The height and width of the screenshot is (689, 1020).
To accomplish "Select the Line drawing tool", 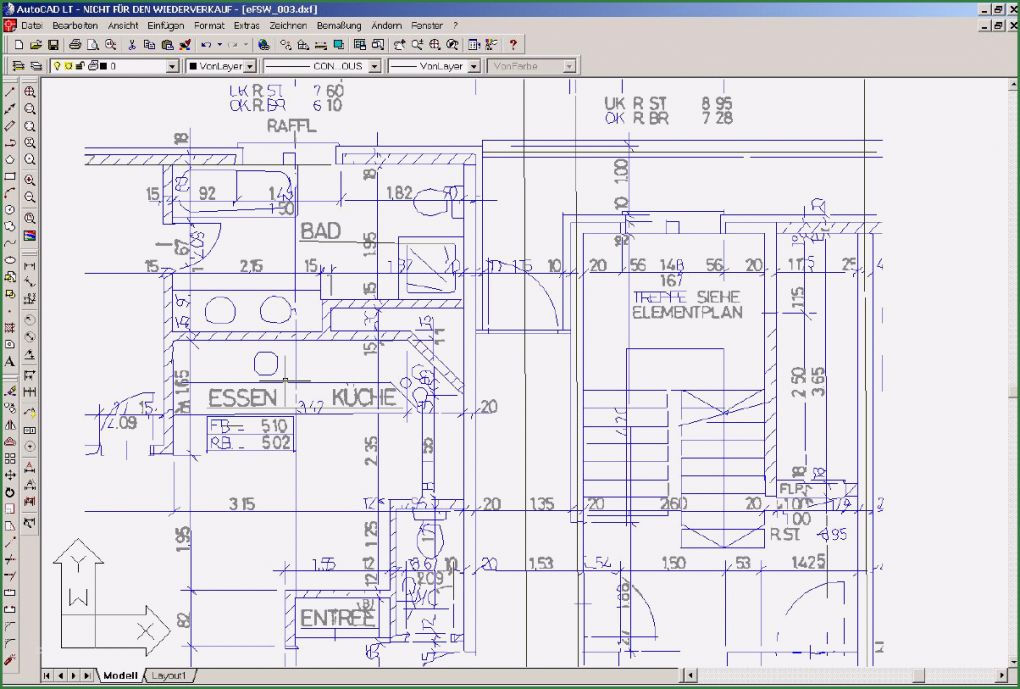I will [x=11, y=92].
